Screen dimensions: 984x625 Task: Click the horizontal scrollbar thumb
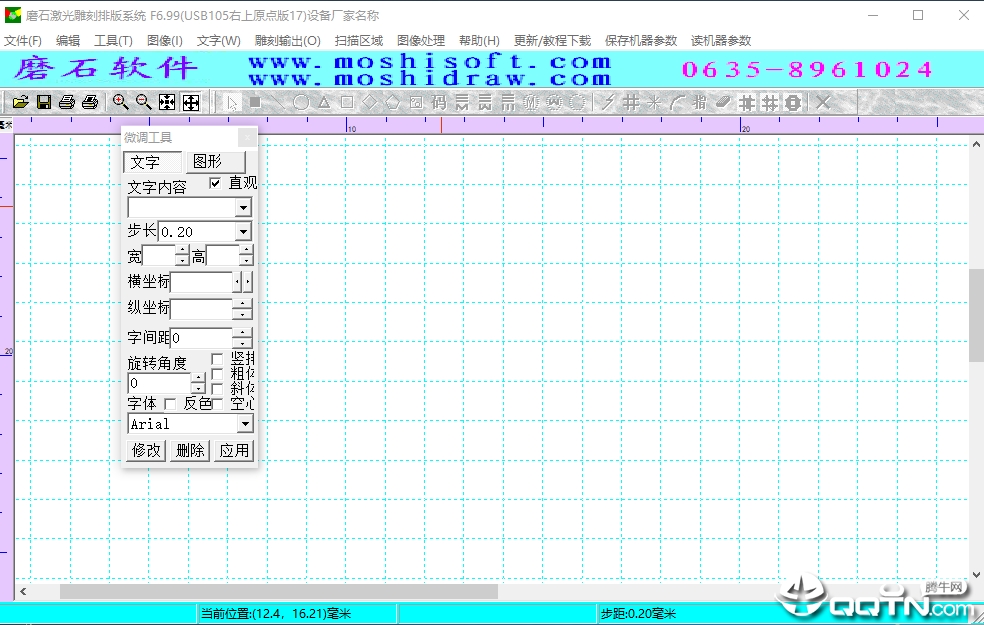coord(279,591)
